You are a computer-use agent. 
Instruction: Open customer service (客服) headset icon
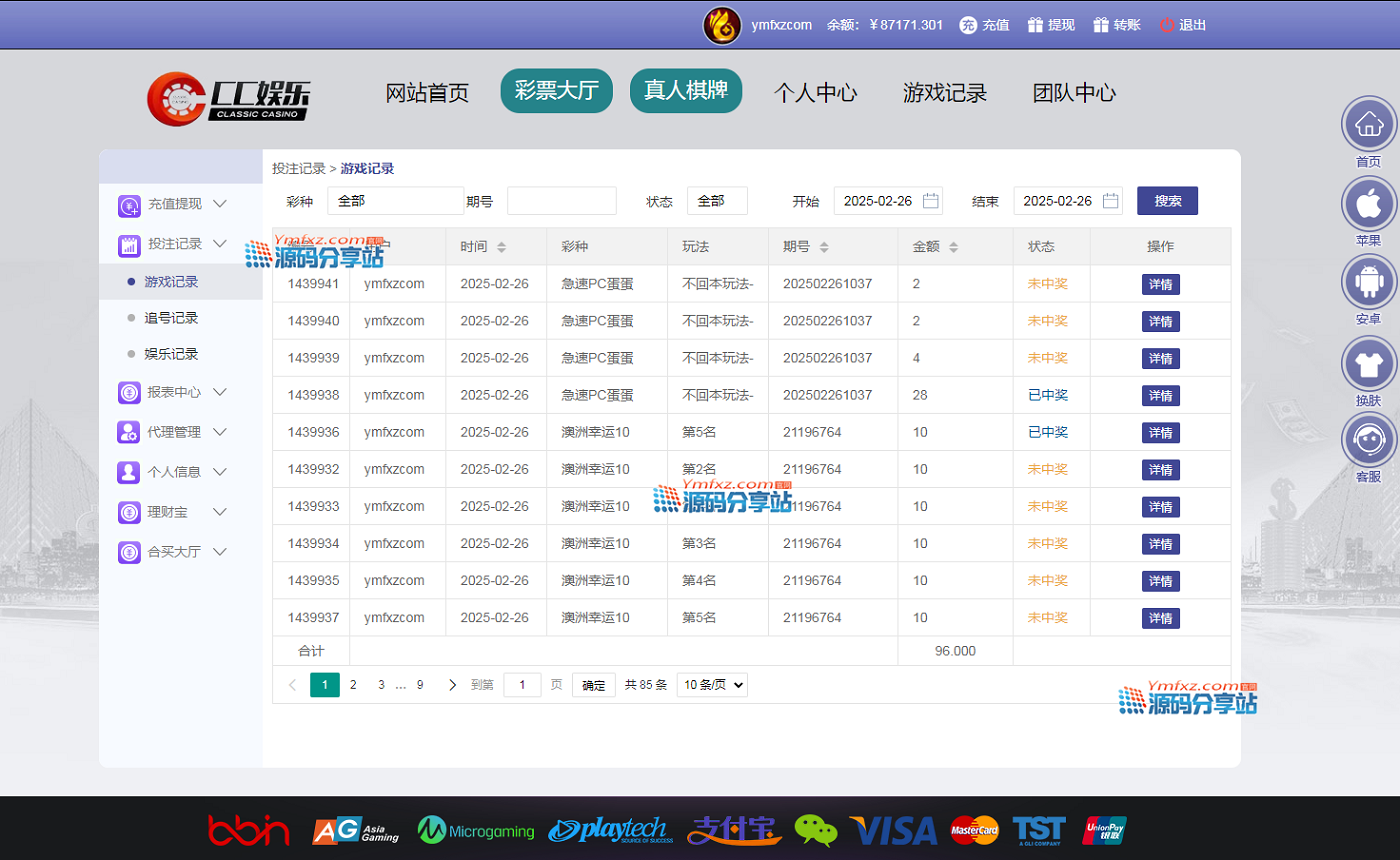[1368, 441]
